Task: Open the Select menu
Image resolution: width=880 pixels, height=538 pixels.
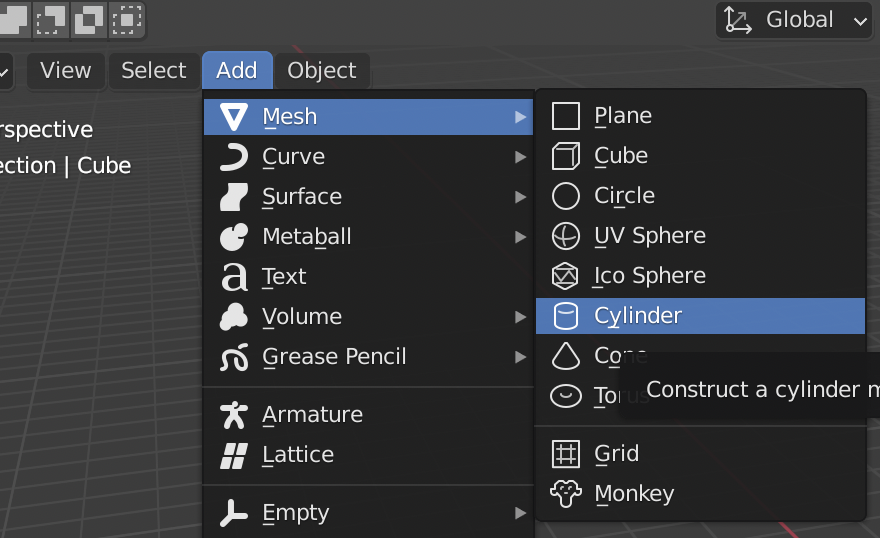Action: pos(154,71)
